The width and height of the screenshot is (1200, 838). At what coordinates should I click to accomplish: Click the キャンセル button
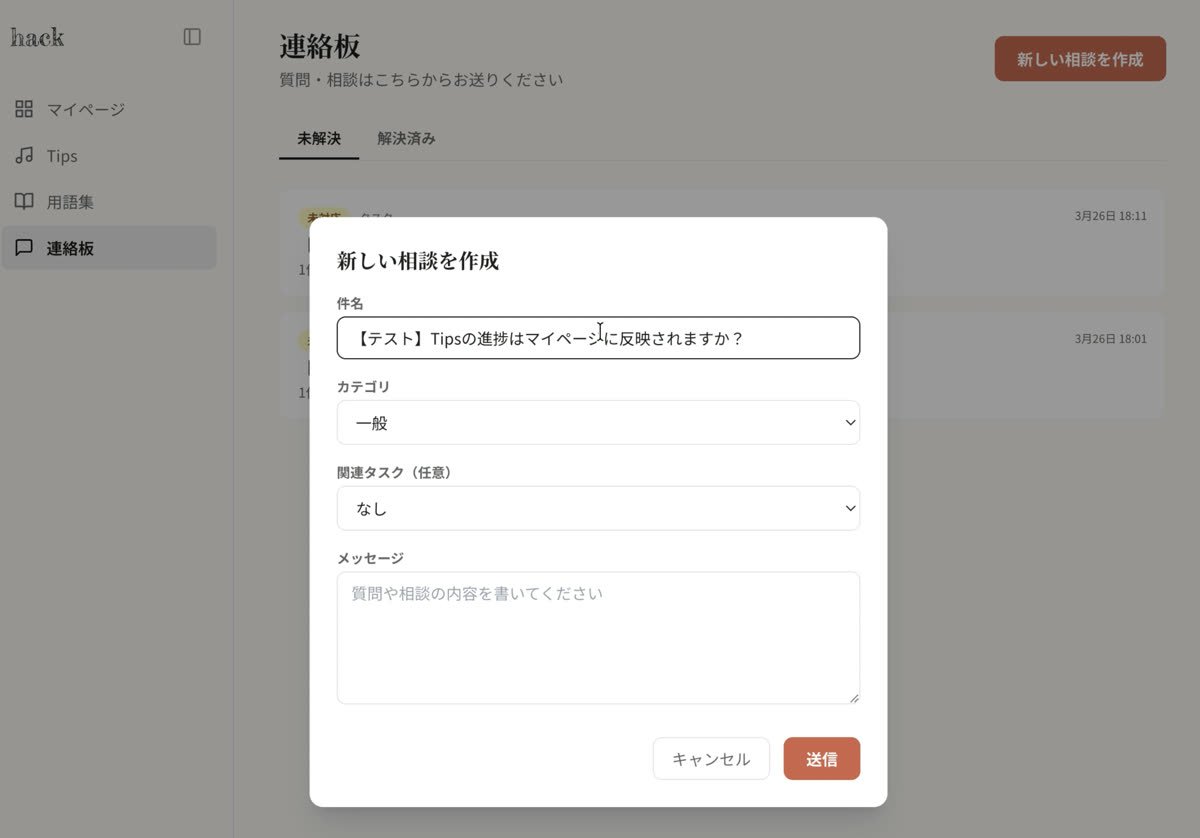pyautogui.click(x=711, y=759)
